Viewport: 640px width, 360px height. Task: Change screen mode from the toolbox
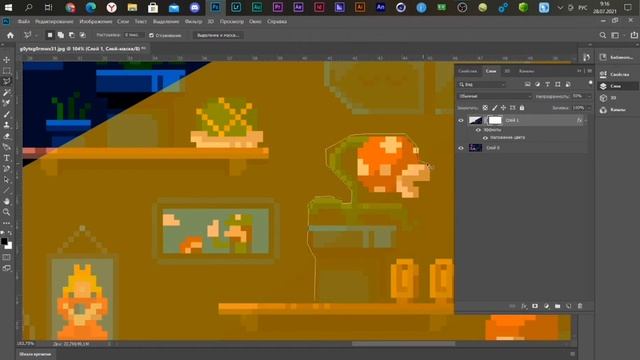pyautogui.click(x=7, y=268)
